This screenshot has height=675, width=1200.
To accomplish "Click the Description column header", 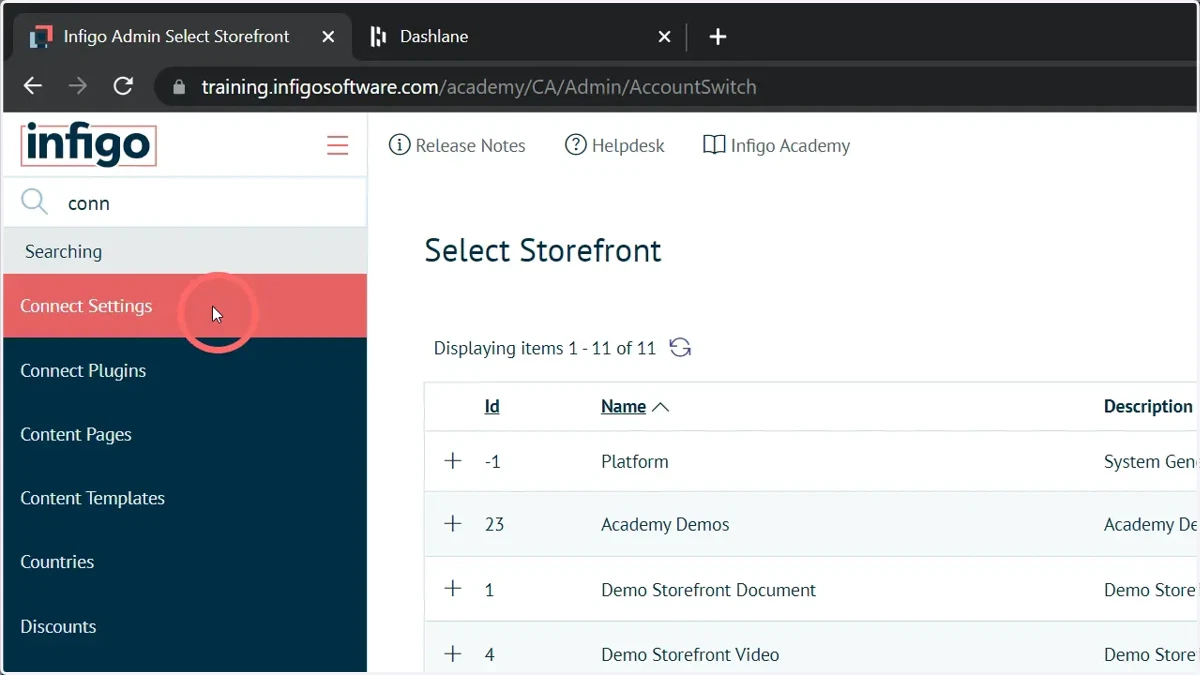I will pyautogui.click(x=1148, y=406).
